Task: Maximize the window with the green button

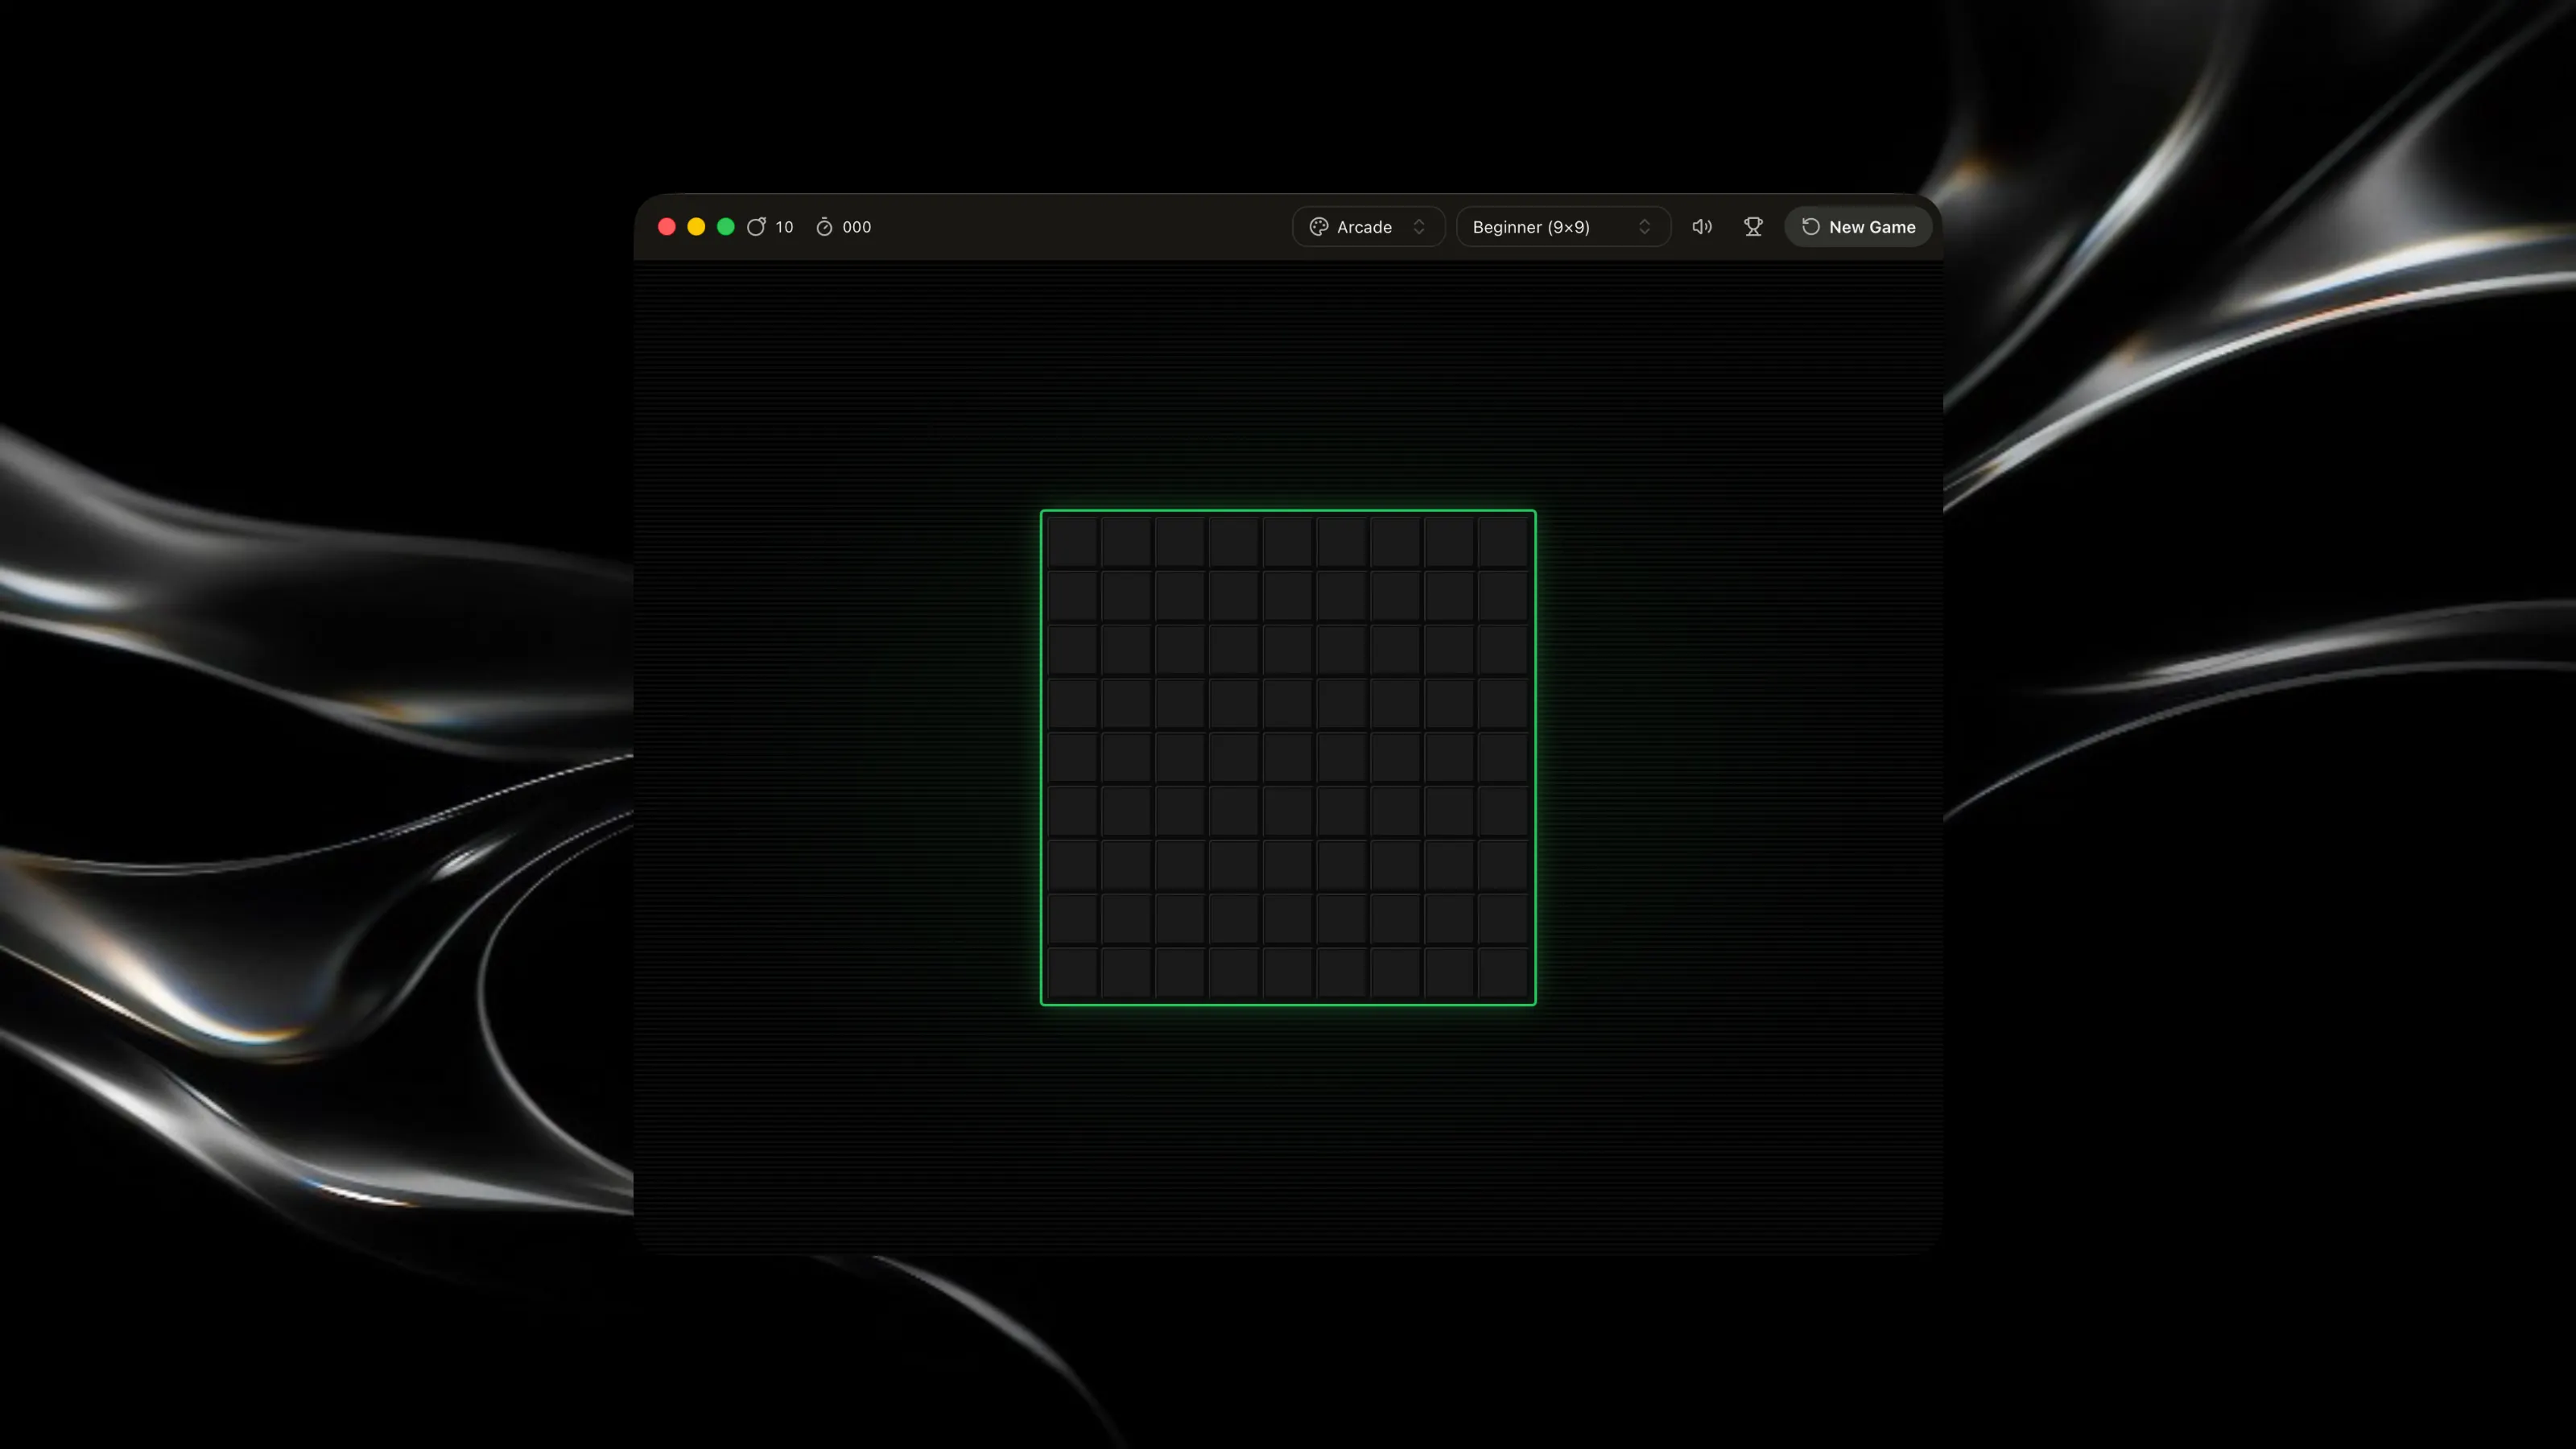Action: (726, 227)
